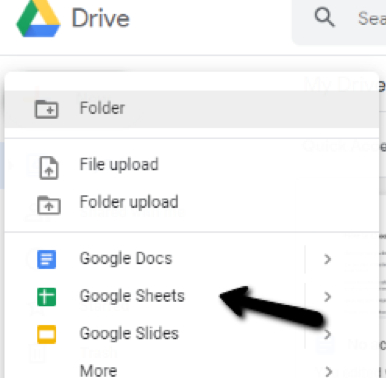Choose Folder upload menu entry
The image size is (386, 378).
(x=192, y=202)
